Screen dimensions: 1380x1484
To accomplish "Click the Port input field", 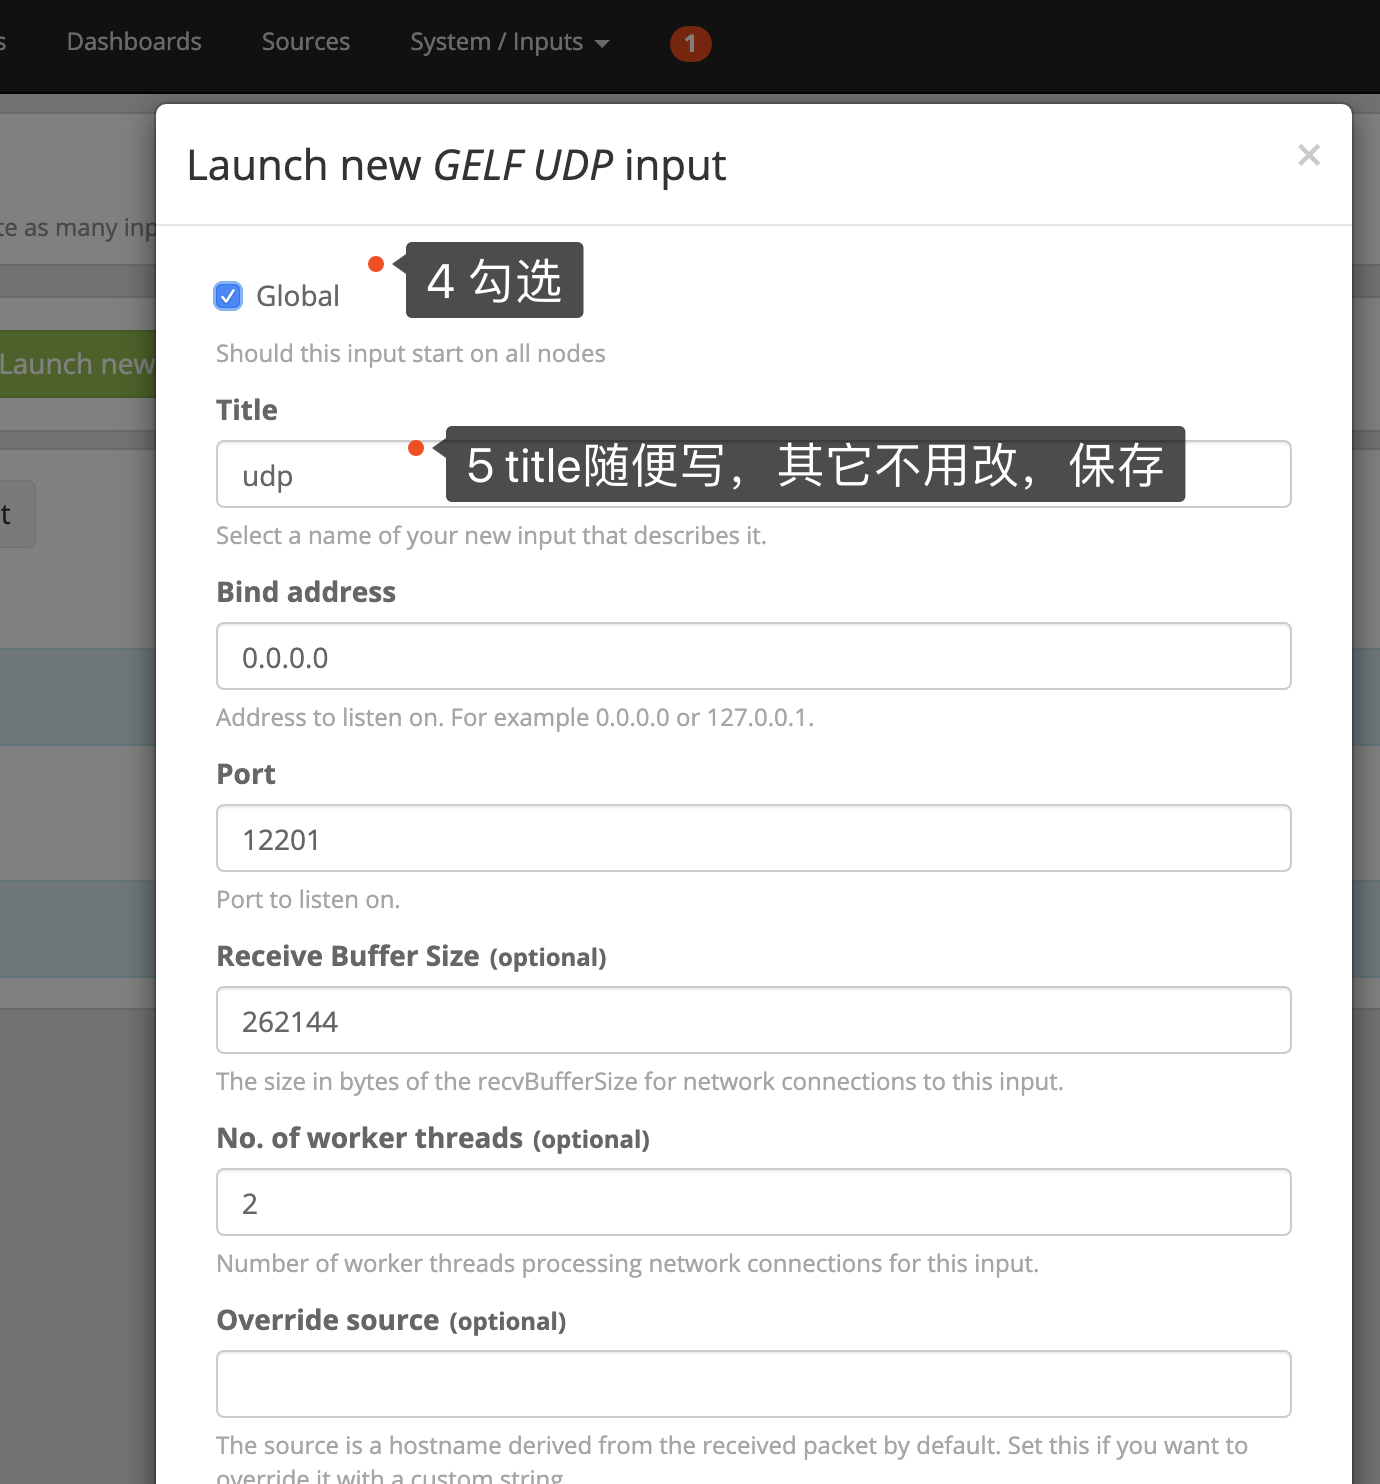I will (x=753, y=838).
